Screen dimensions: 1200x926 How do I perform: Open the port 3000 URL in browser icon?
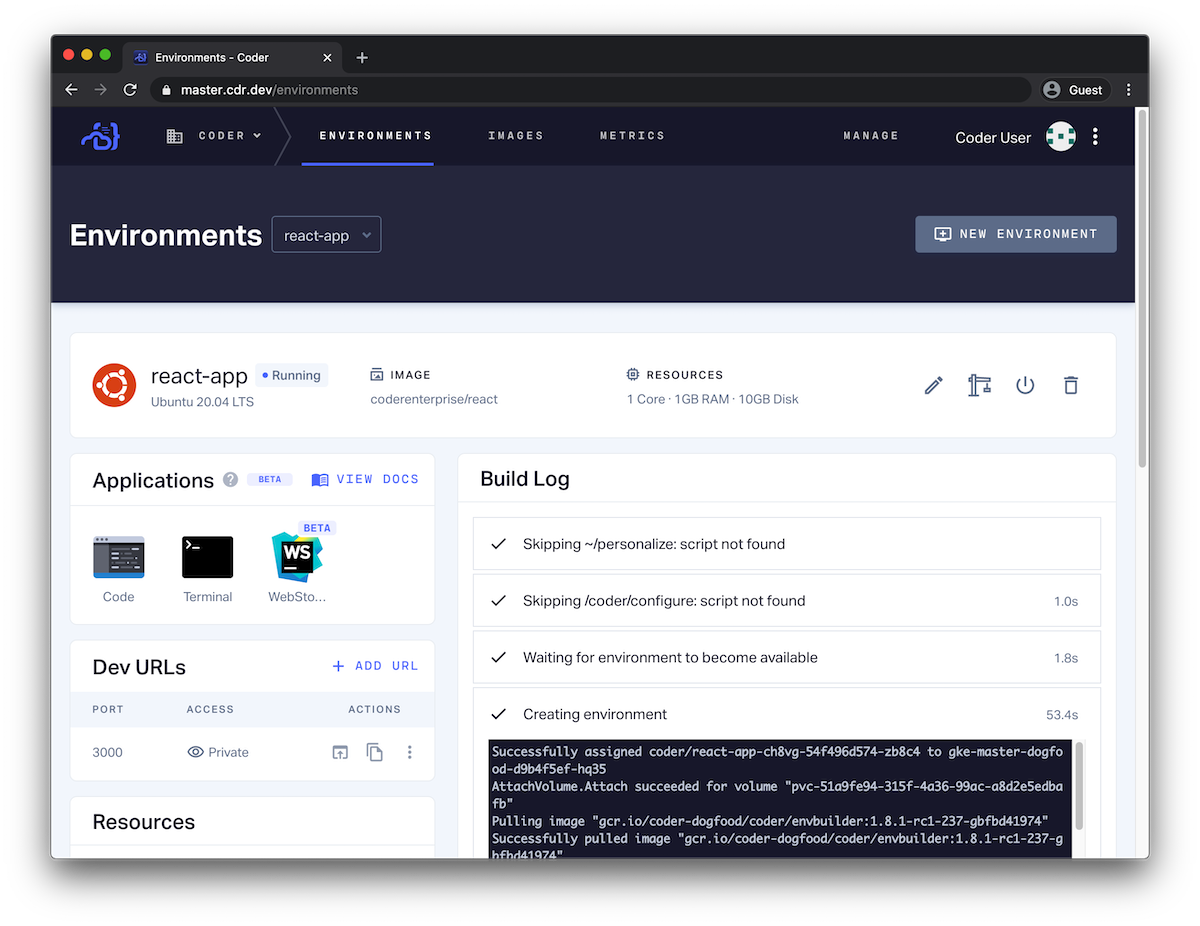click(340, 752)
